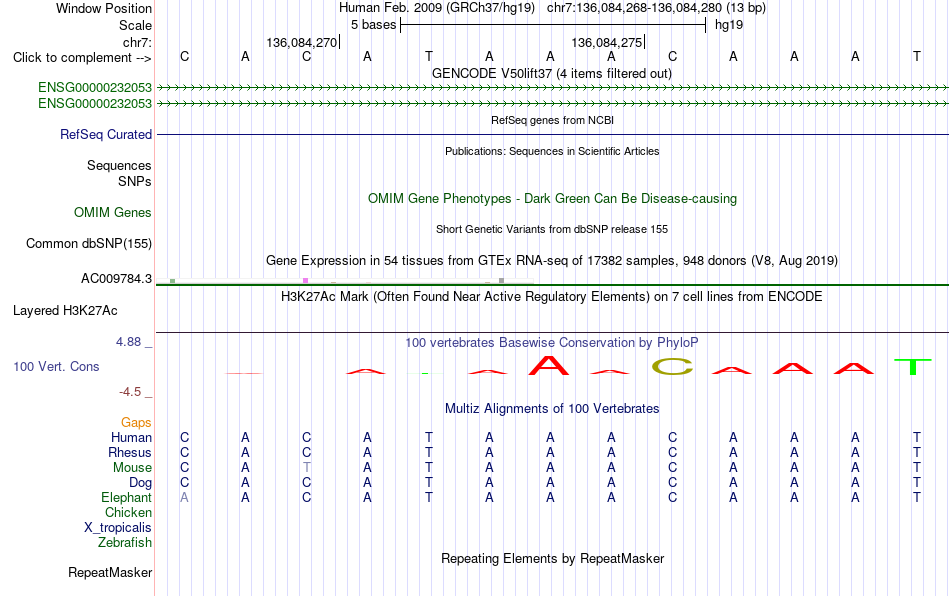Click the pink GTEx expression bar
Screen dimensions: 950x596
point(305,280)
